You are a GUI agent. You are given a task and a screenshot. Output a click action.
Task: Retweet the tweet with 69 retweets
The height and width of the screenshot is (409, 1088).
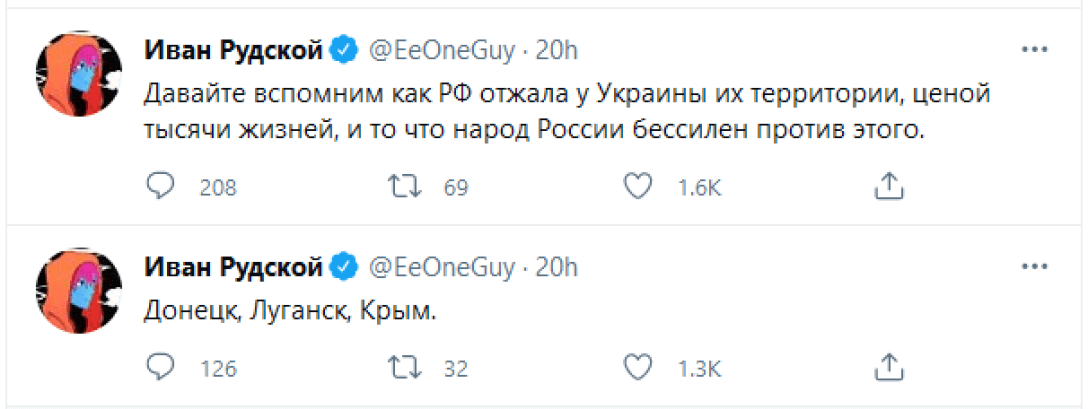click(401, 185)
